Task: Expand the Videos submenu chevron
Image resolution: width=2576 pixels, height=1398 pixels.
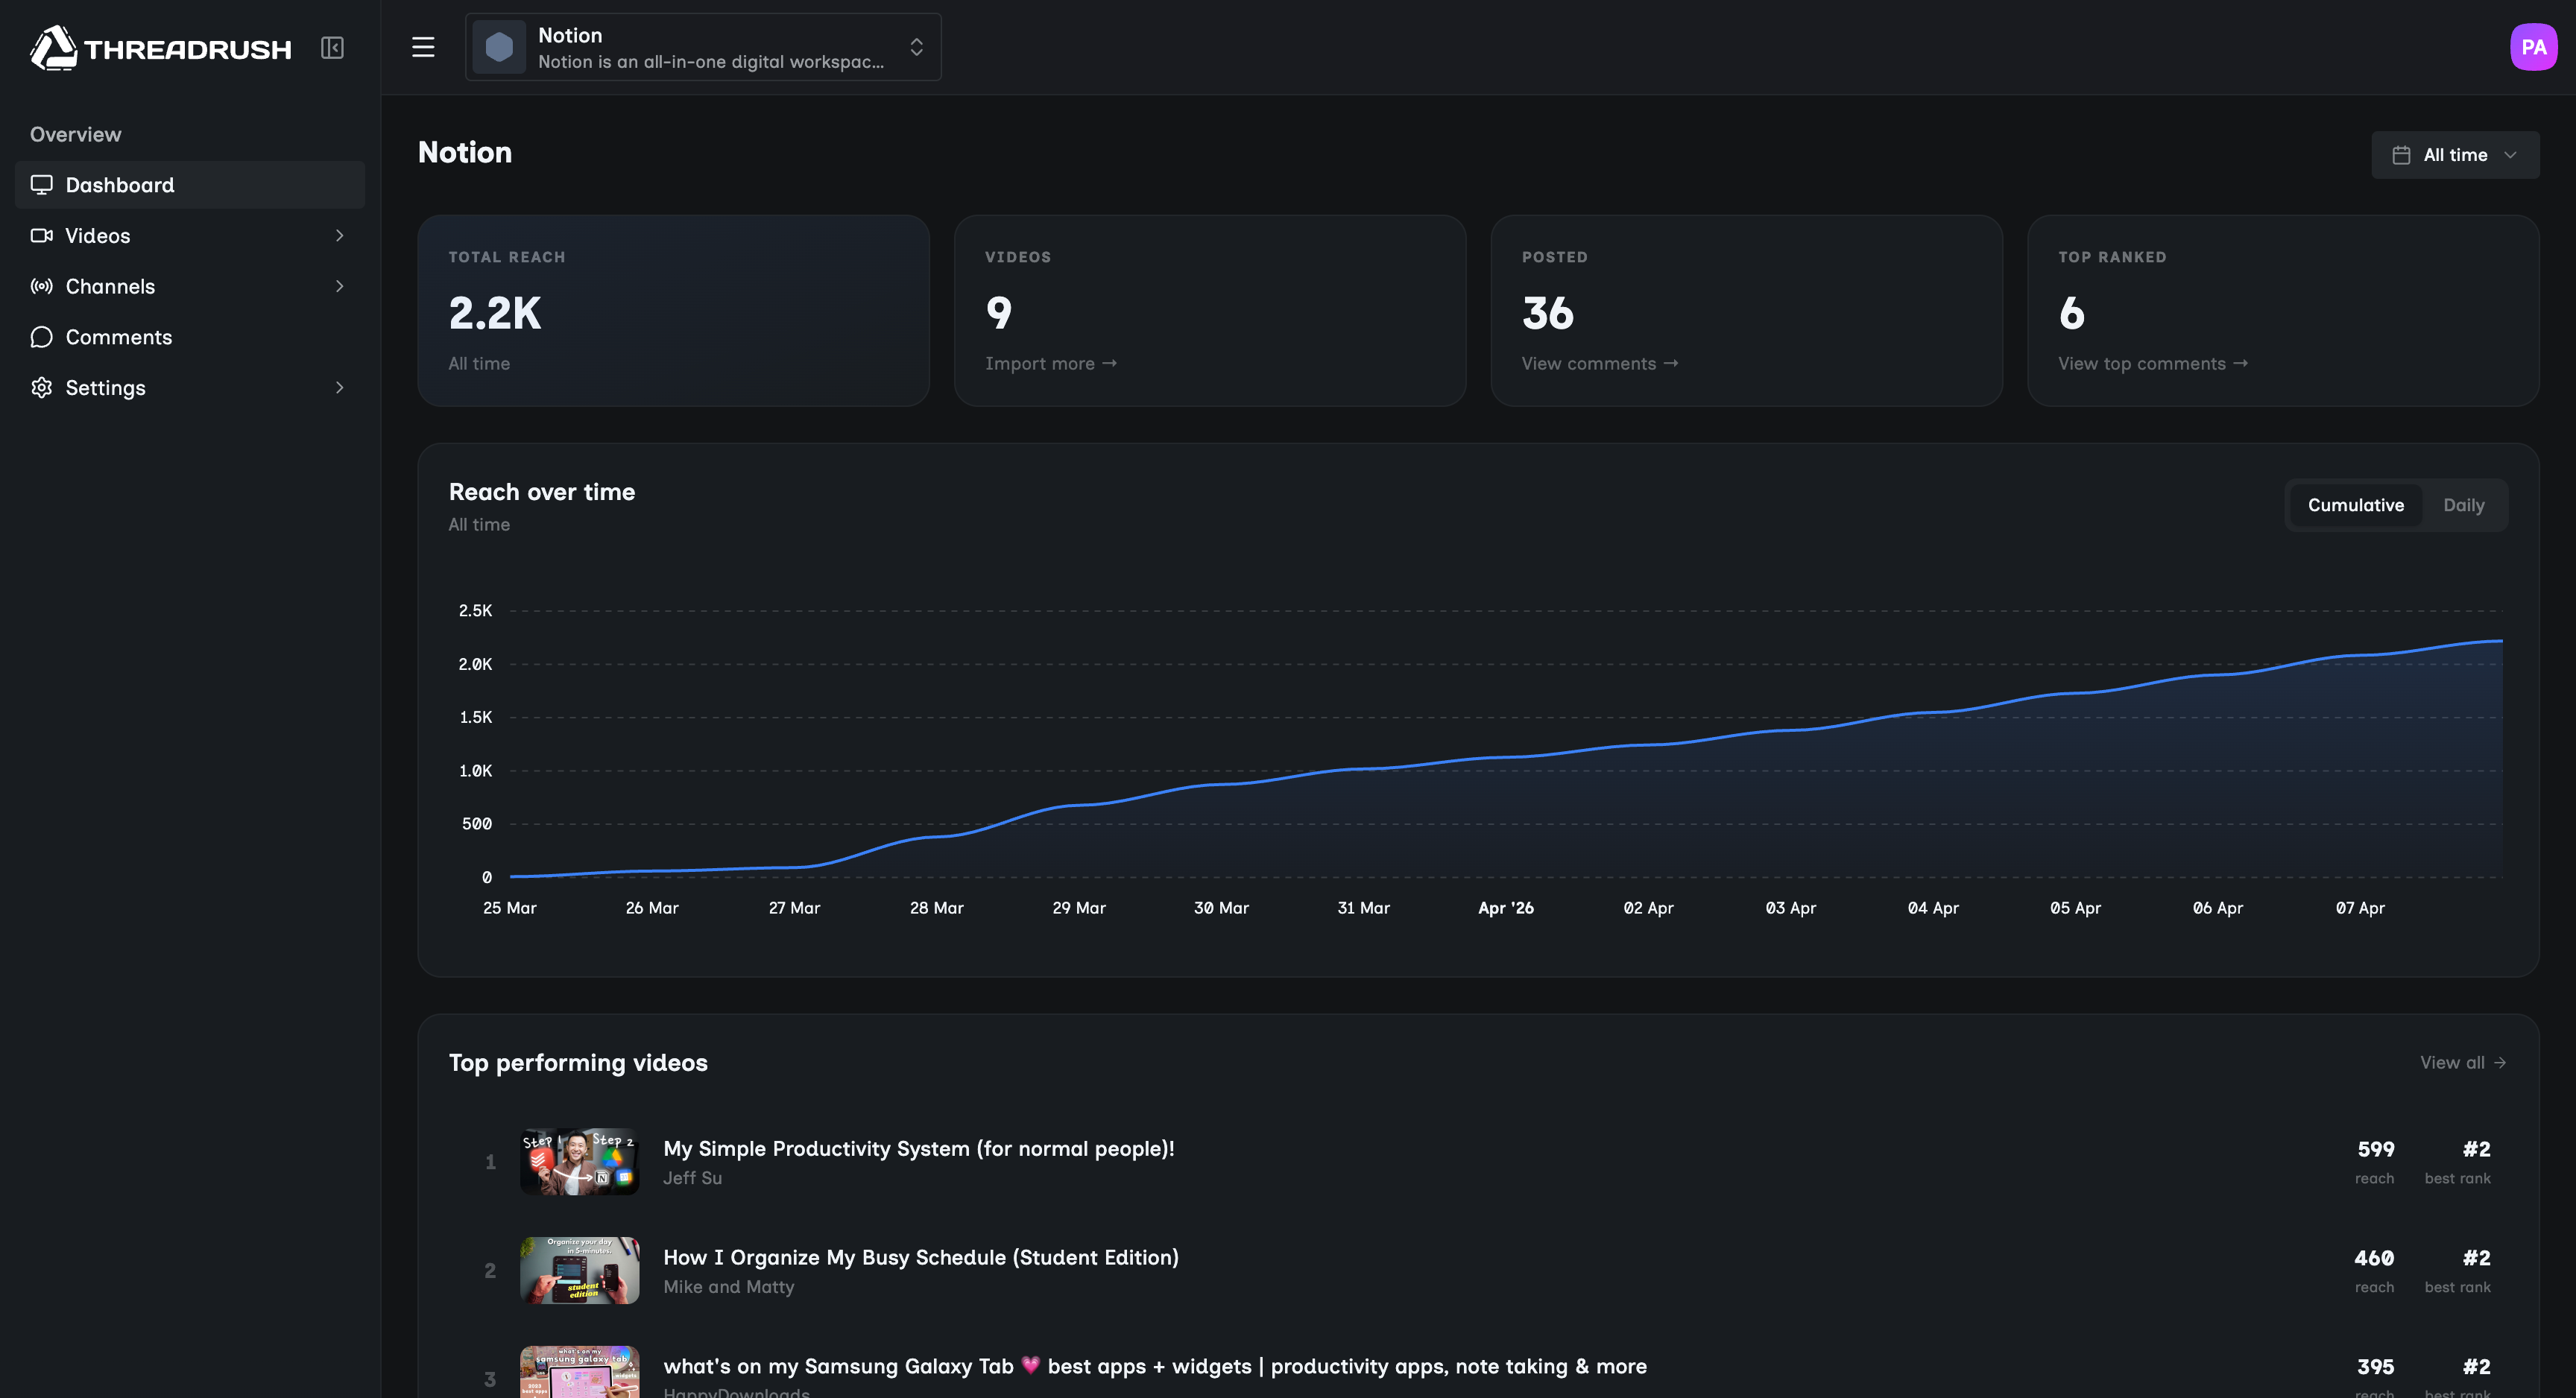Action: [x=340, y=236]
